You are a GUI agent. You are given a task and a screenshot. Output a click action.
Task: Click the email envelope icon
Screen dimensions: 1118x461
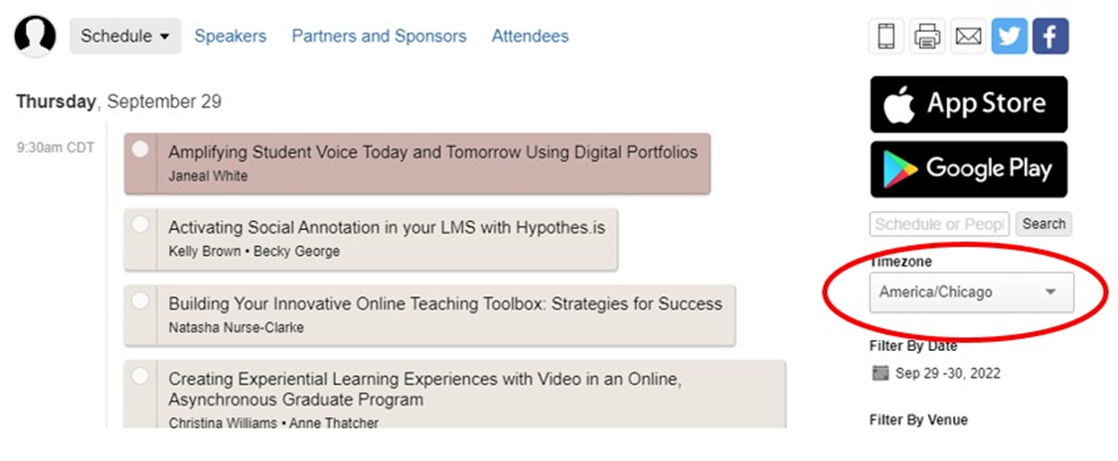click(968, 37)
